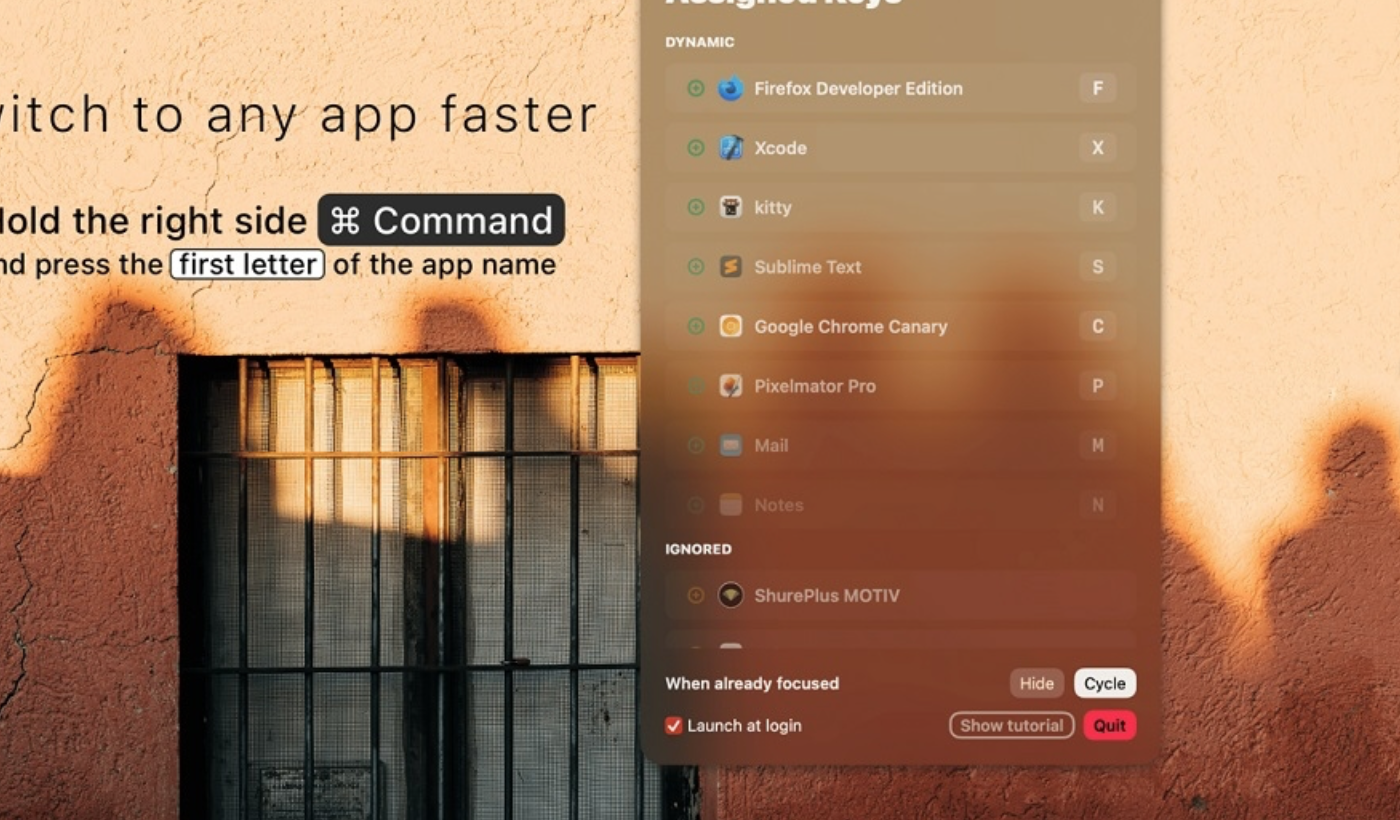Click the C key badge for Chrome Canary
1400x820 pixels.
[x=1097, y=326]
